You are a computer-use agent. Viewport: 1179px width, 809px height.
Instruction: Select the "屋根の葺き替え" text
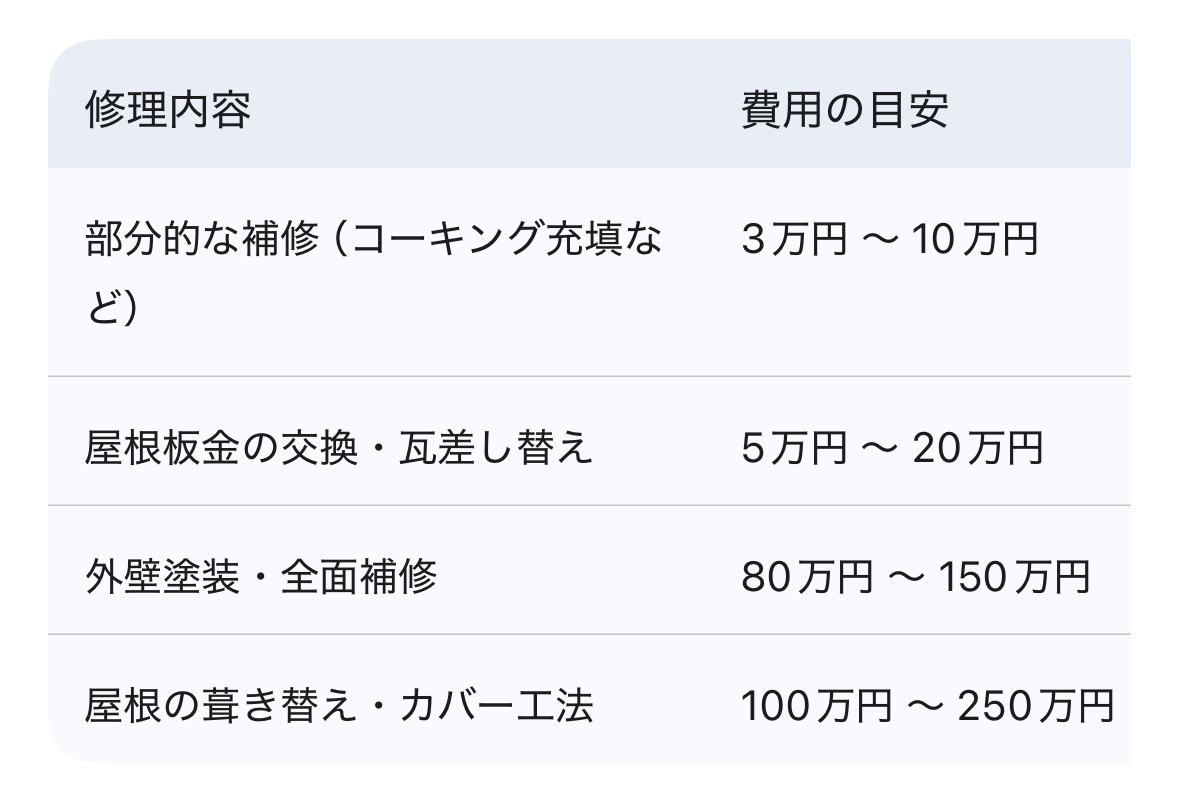click(x=221, y=706)
